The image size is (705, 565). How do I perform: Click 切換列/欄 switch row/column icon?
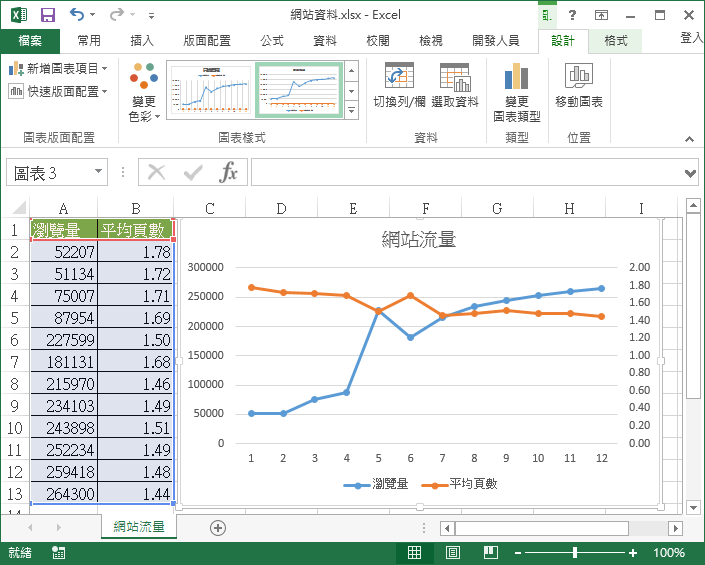[399, 85]
